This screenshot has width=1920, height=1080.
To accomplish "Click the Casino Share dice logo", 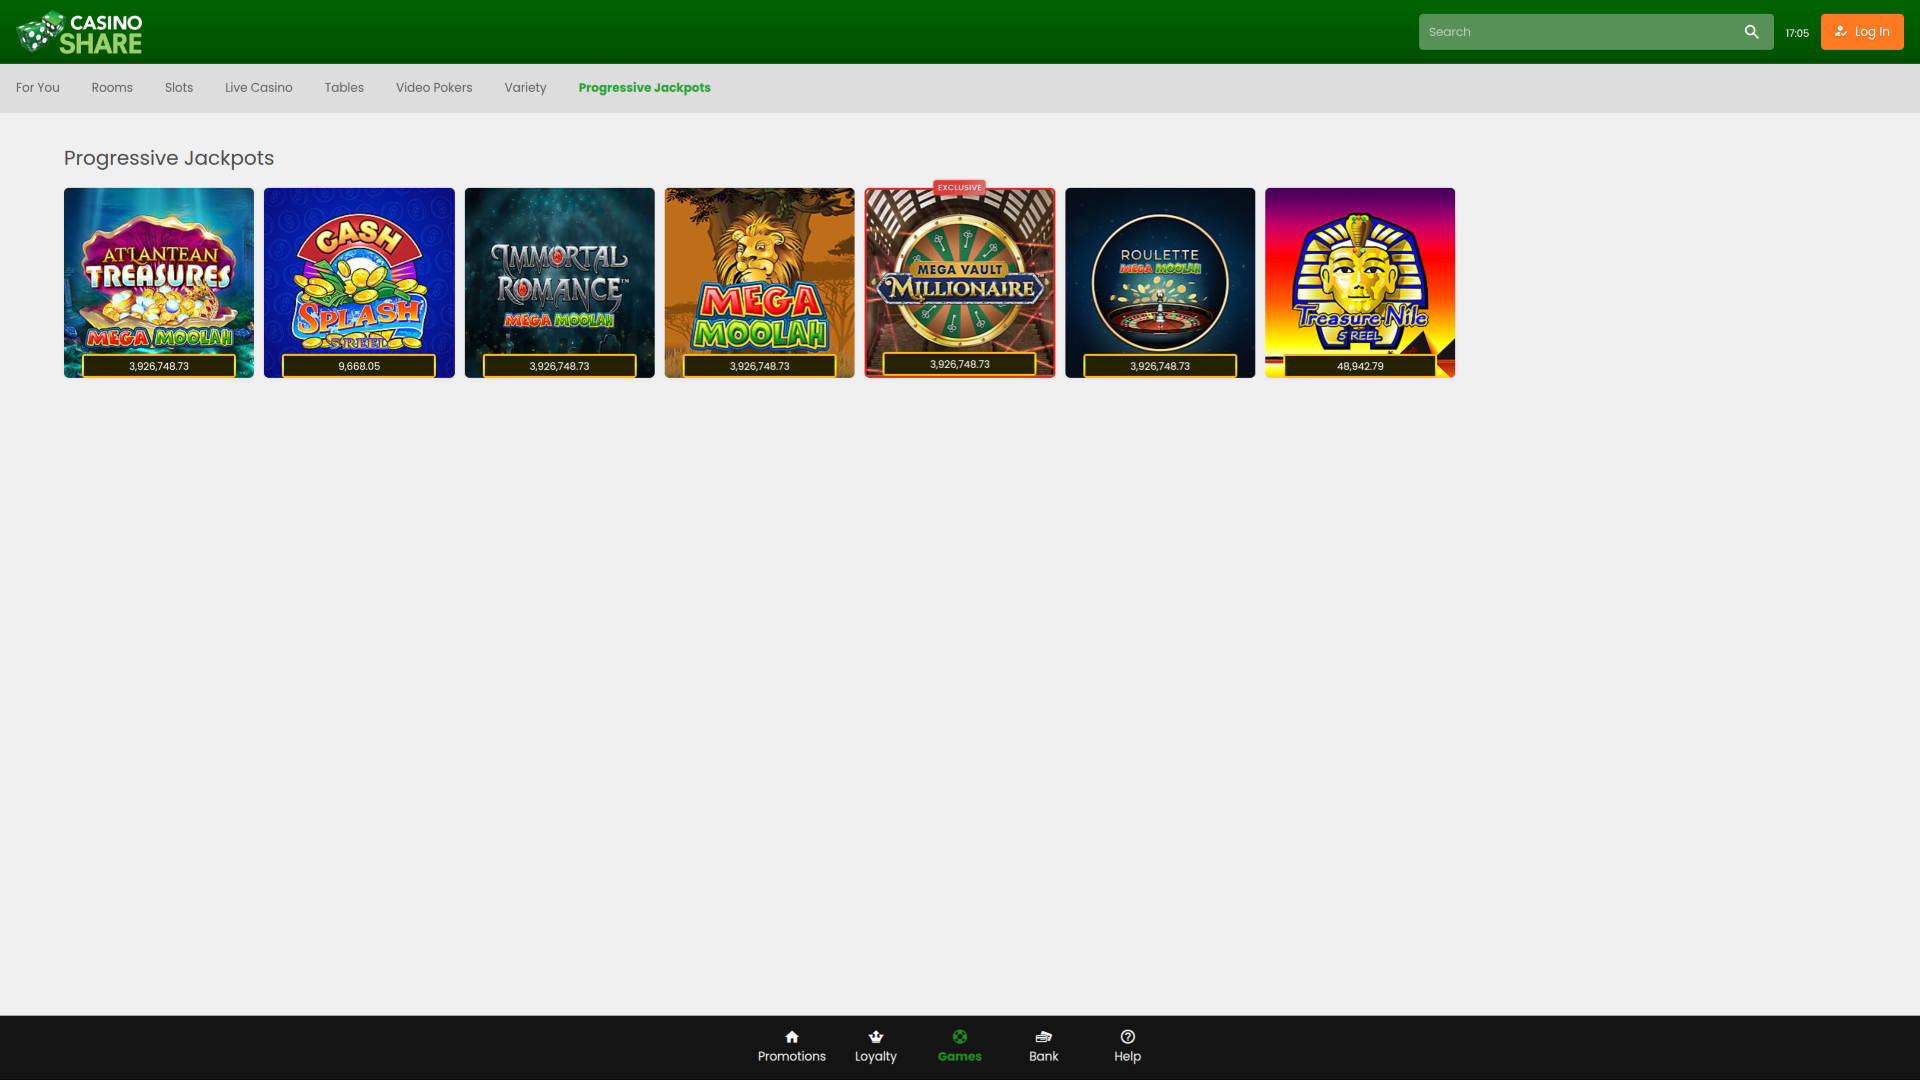I will click(x=38, y=31).
